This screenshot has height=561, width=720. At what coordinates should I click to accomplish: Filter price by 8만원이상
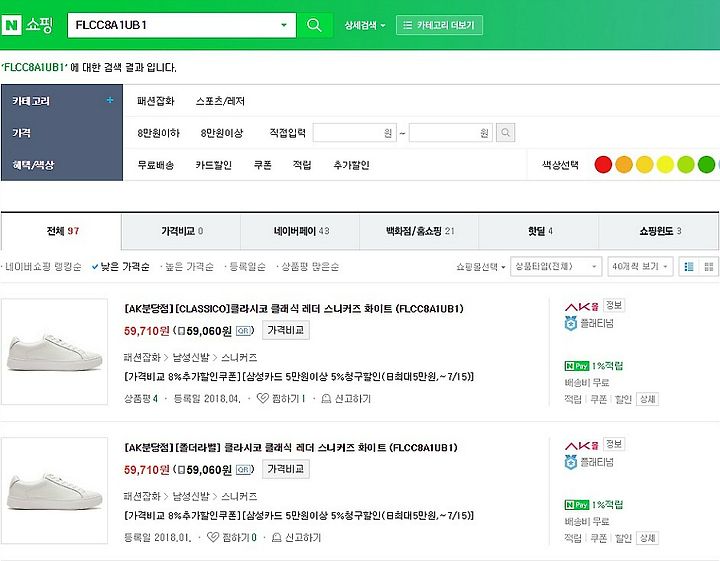point(222,133)
